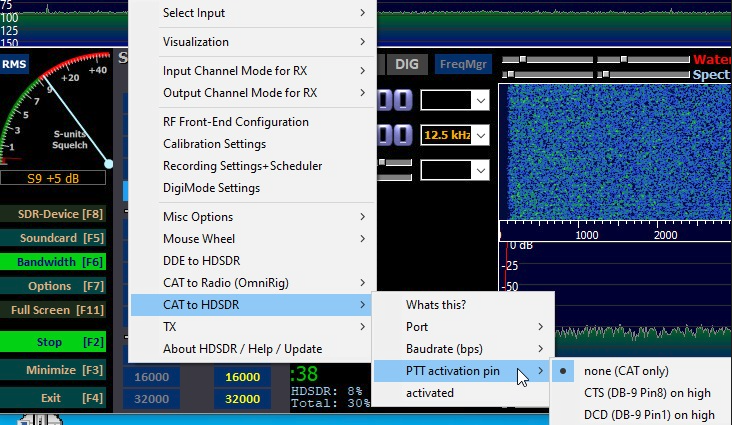Expand the Misc Options submenu
732x425 pixels.
tap(252, 217)
